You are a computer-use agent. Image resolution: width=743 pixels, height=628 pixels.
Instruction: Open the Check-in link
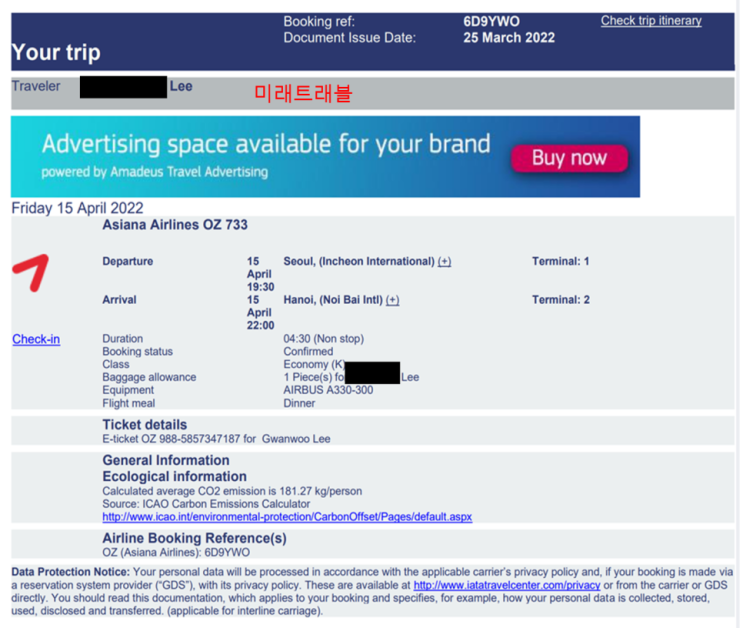[x=36, y=339]
